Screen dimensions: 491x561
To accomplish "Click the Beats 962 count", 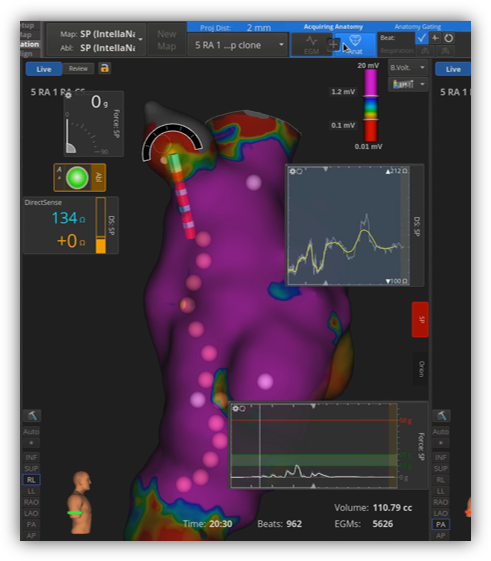I will pos(279,524).
